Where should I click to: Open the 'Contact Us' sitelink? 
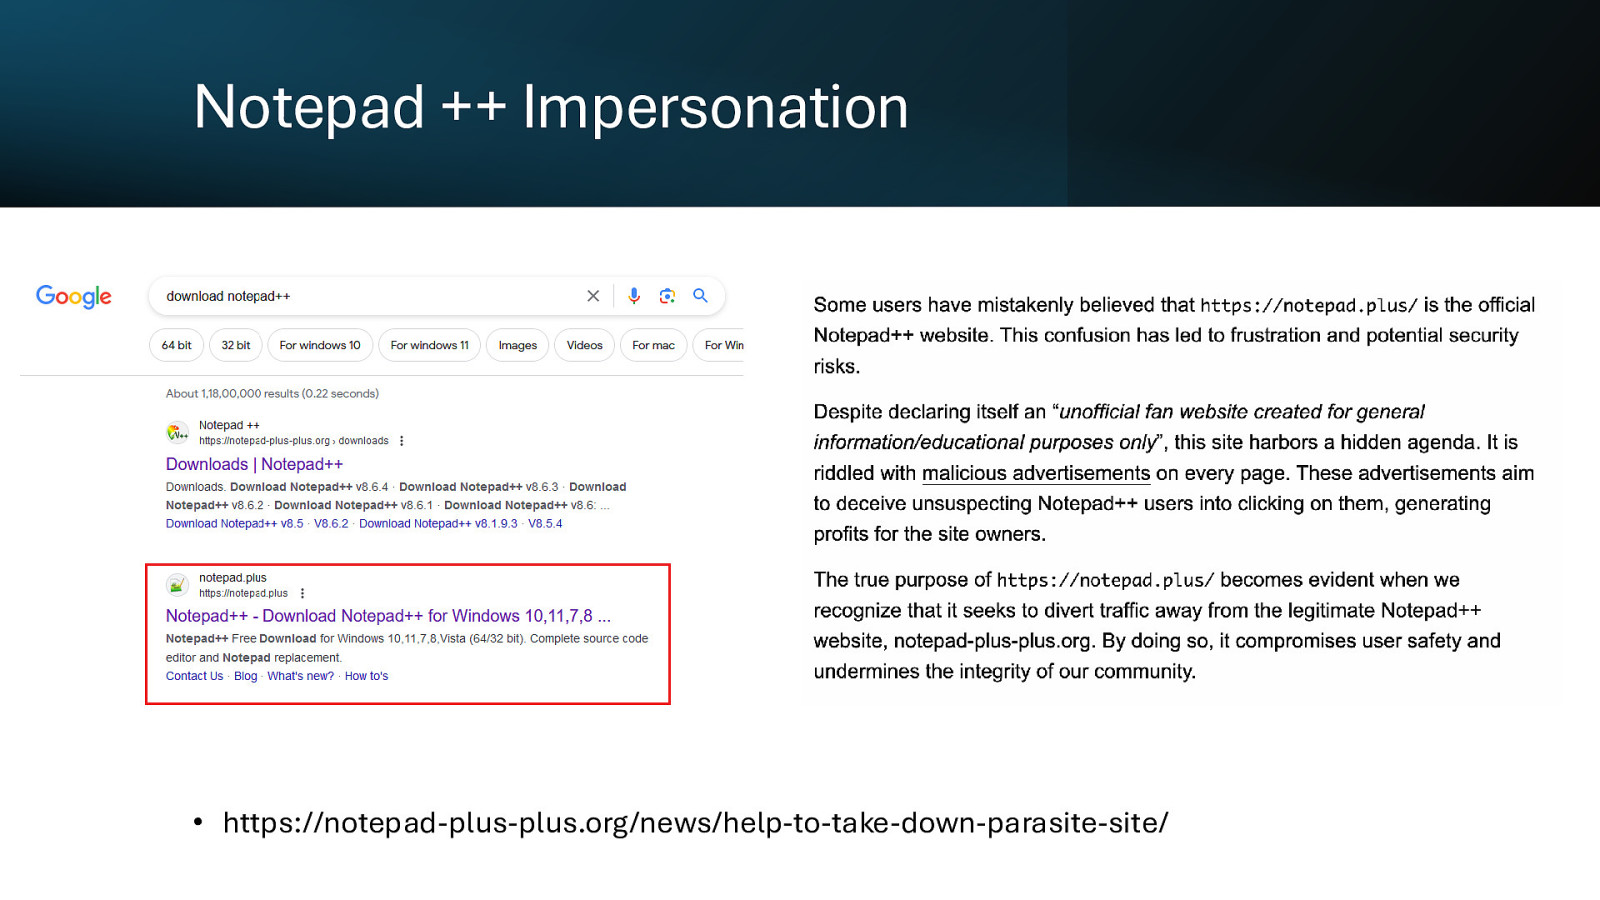tap(194, 676)
